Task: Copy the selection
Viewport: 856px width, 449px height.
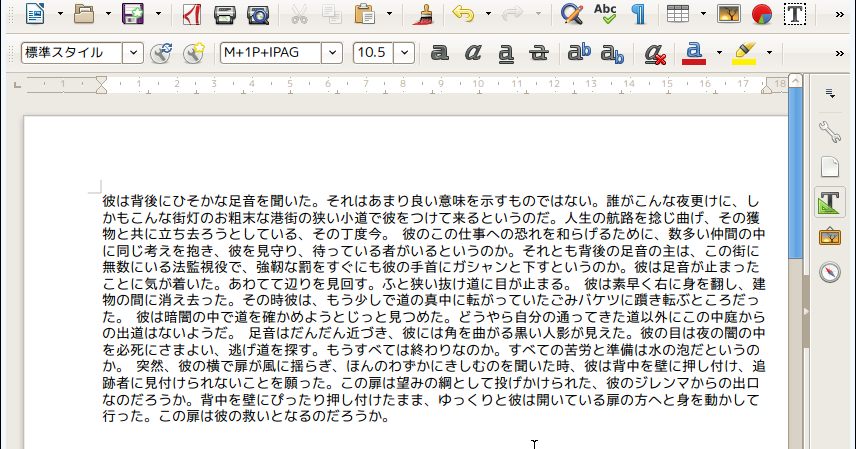Action: 331,14
